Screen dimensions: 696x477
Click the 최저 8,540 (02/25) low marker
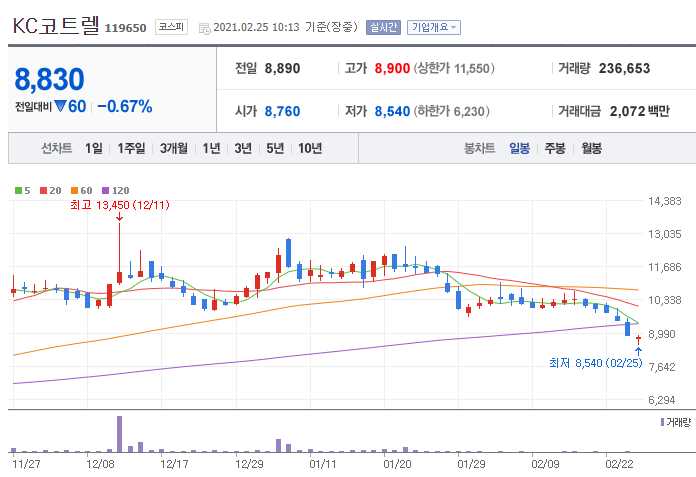596,363
